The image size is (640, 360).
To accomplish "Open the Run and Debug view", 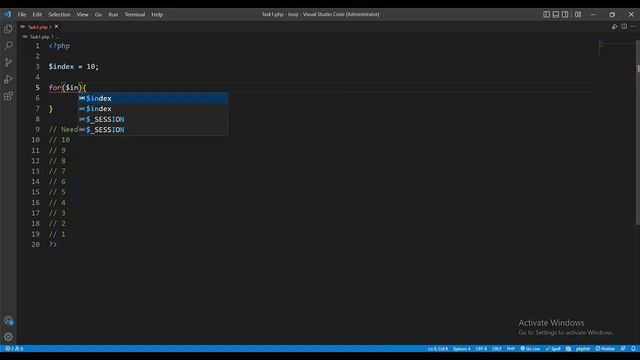I will click(x=8, y=79).
